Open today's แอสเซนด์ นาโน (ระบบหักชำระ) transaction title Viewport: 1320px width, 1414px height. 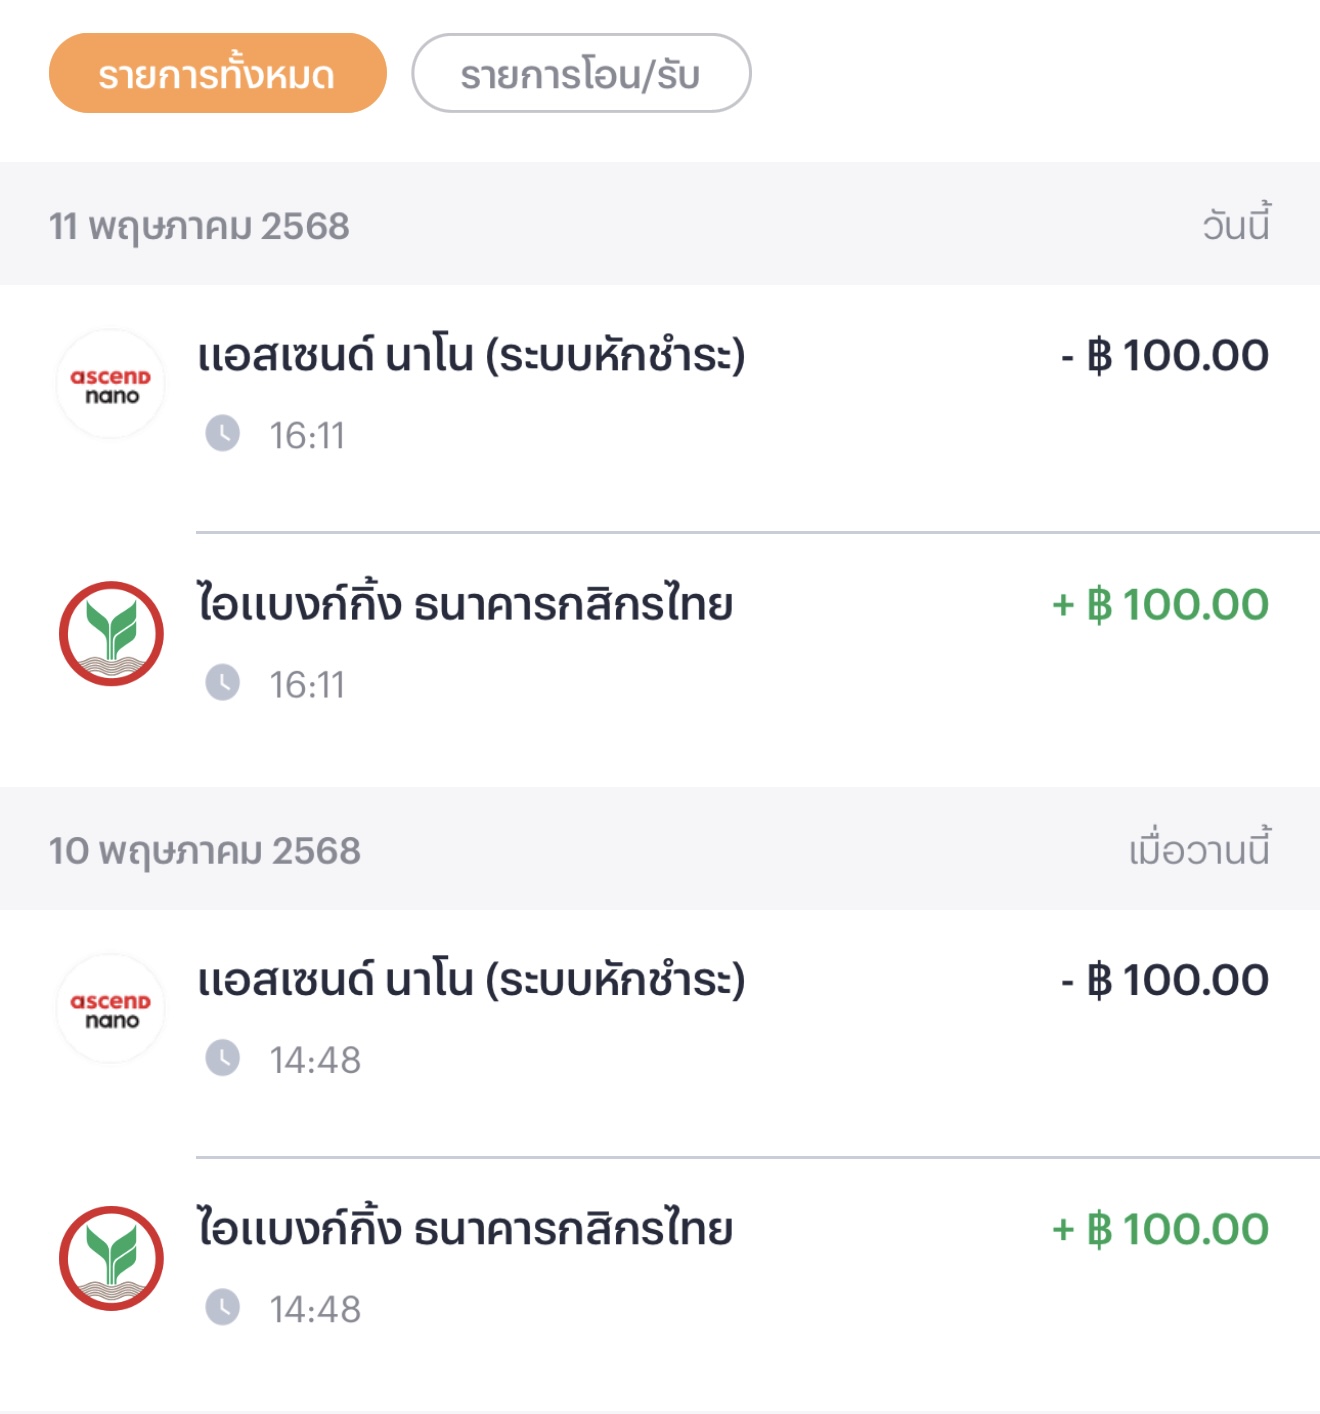click(471, 356)
